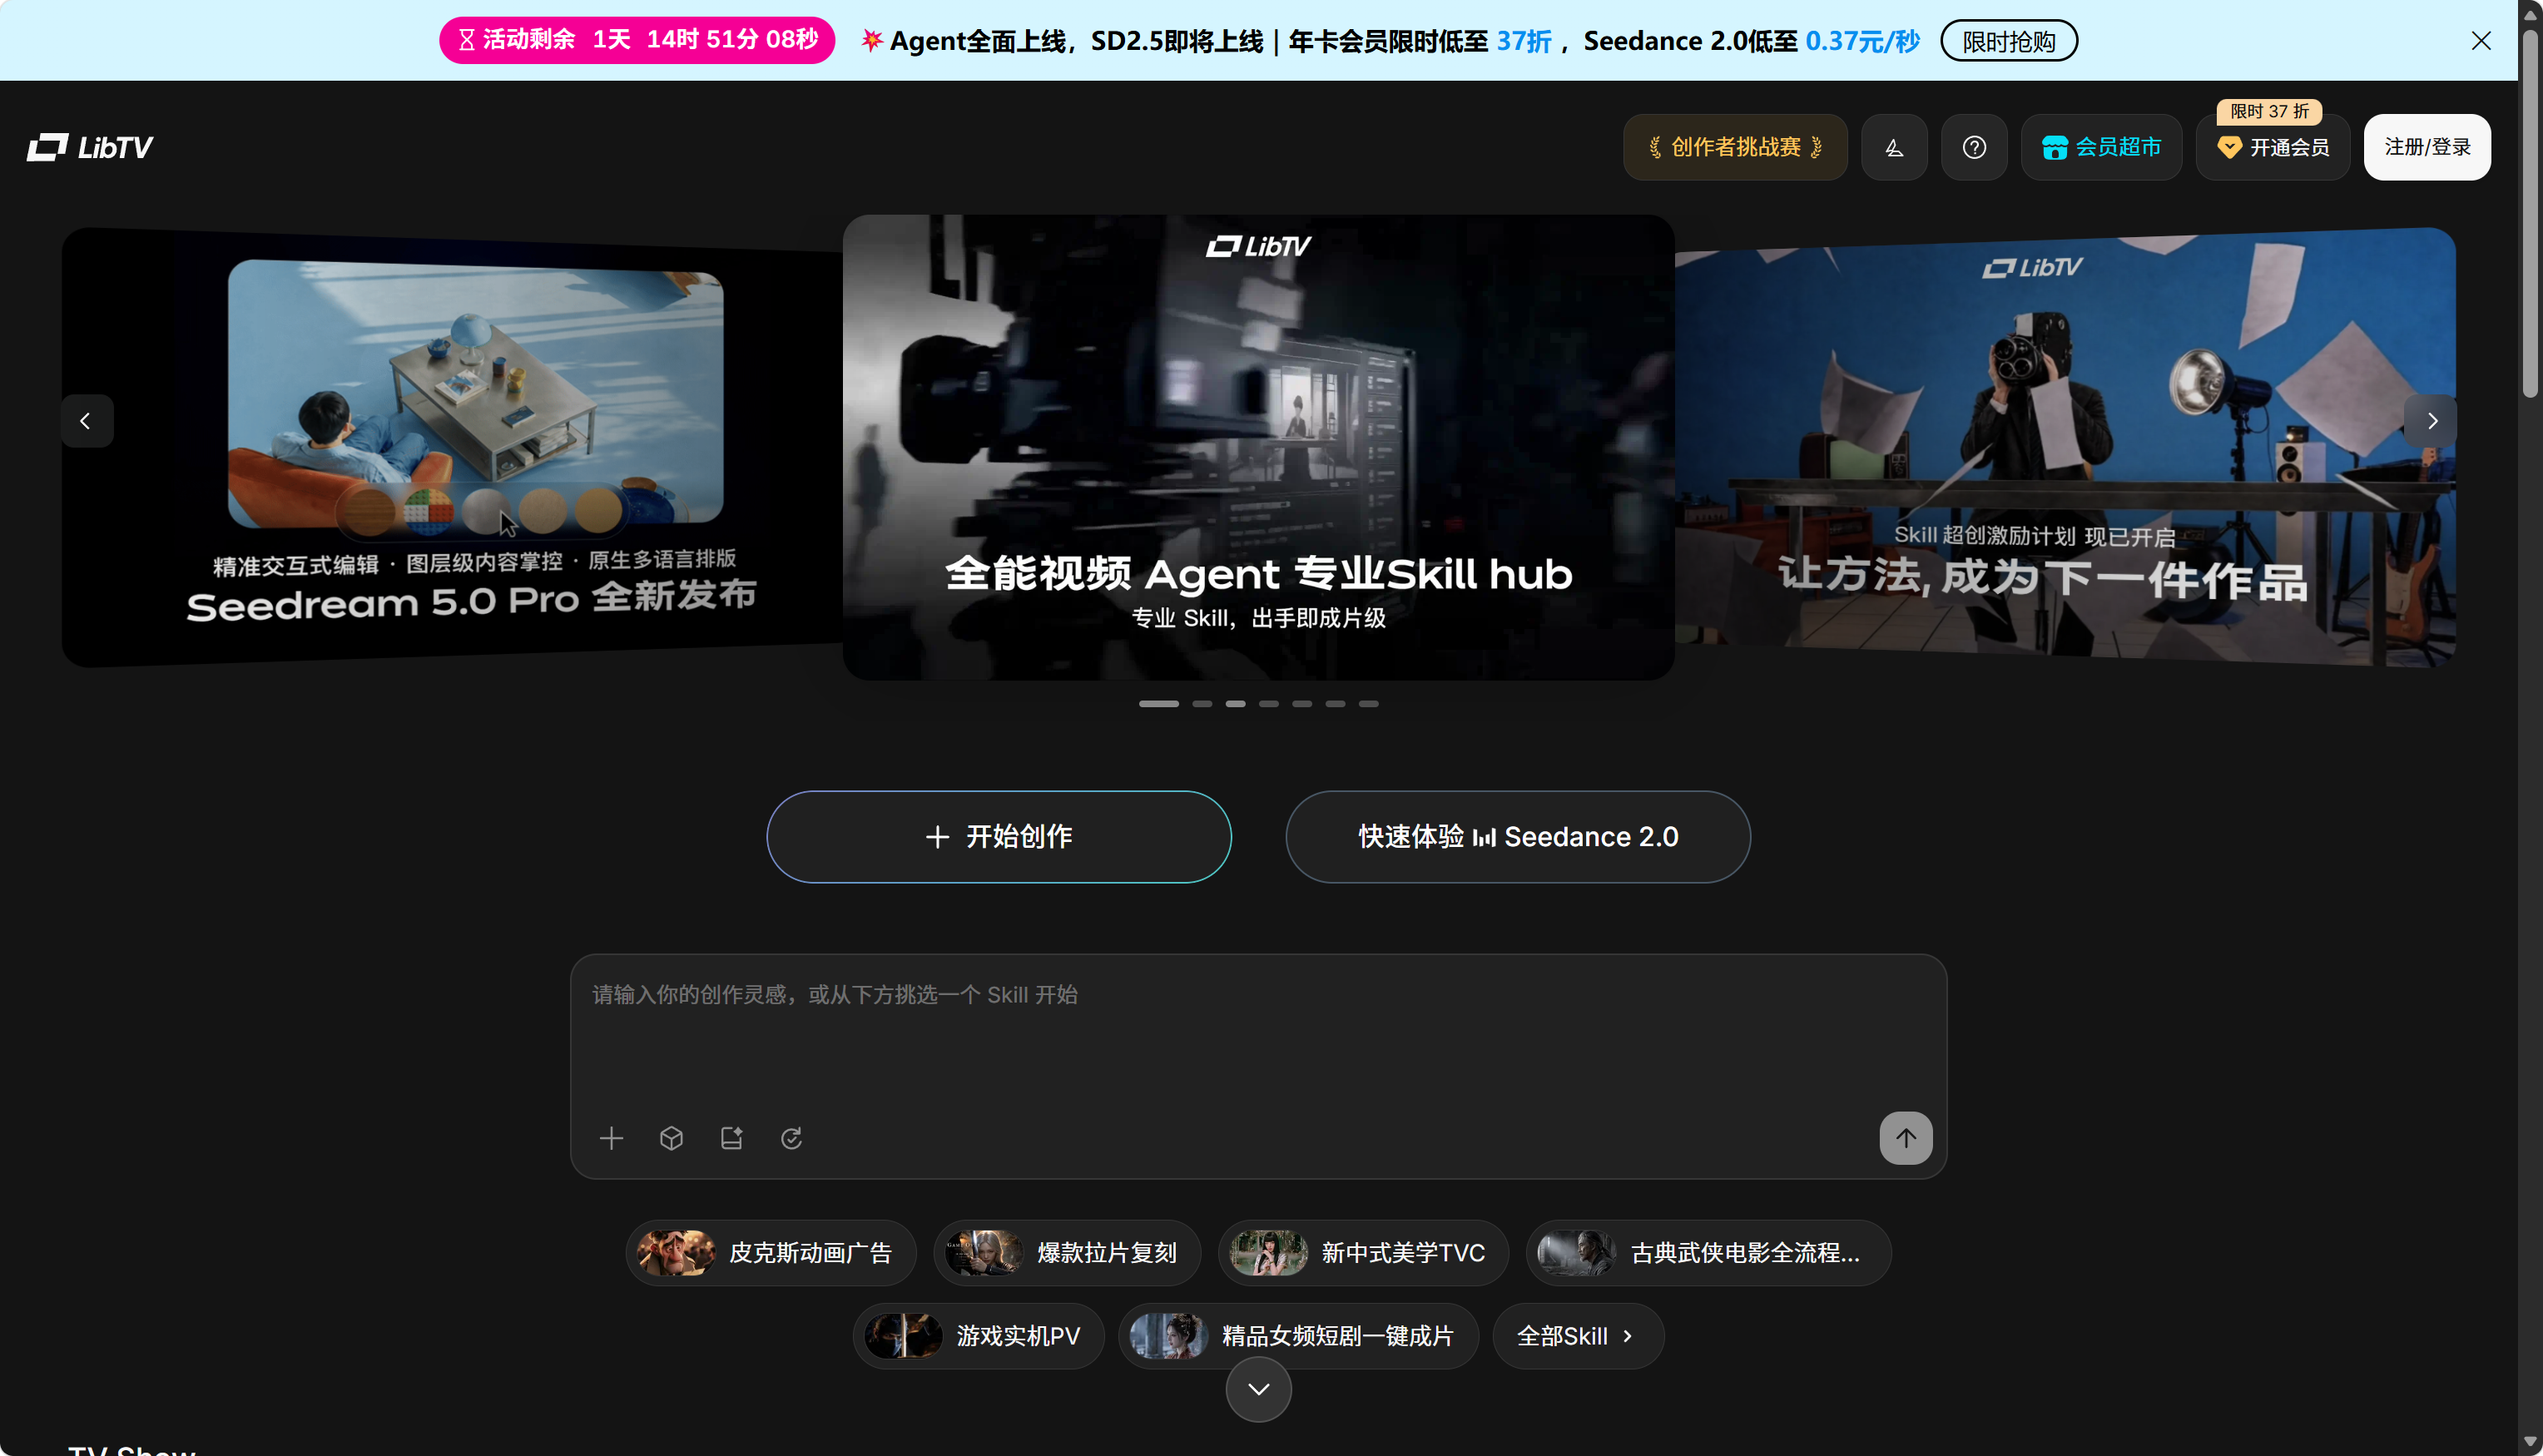Click 开通会员 membership button
Image resolution: width=2543 pixels, height=1456 pixels.
pos(2273,147)
